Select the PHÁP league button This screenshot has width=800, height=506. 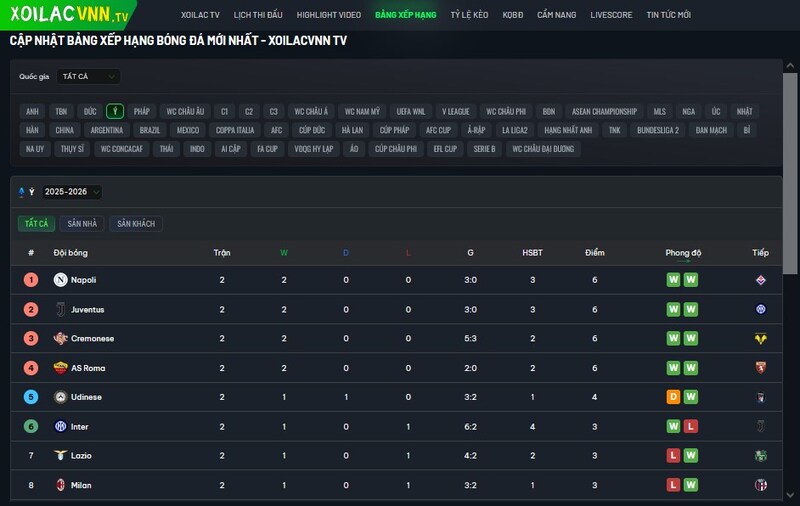point(142,111)
